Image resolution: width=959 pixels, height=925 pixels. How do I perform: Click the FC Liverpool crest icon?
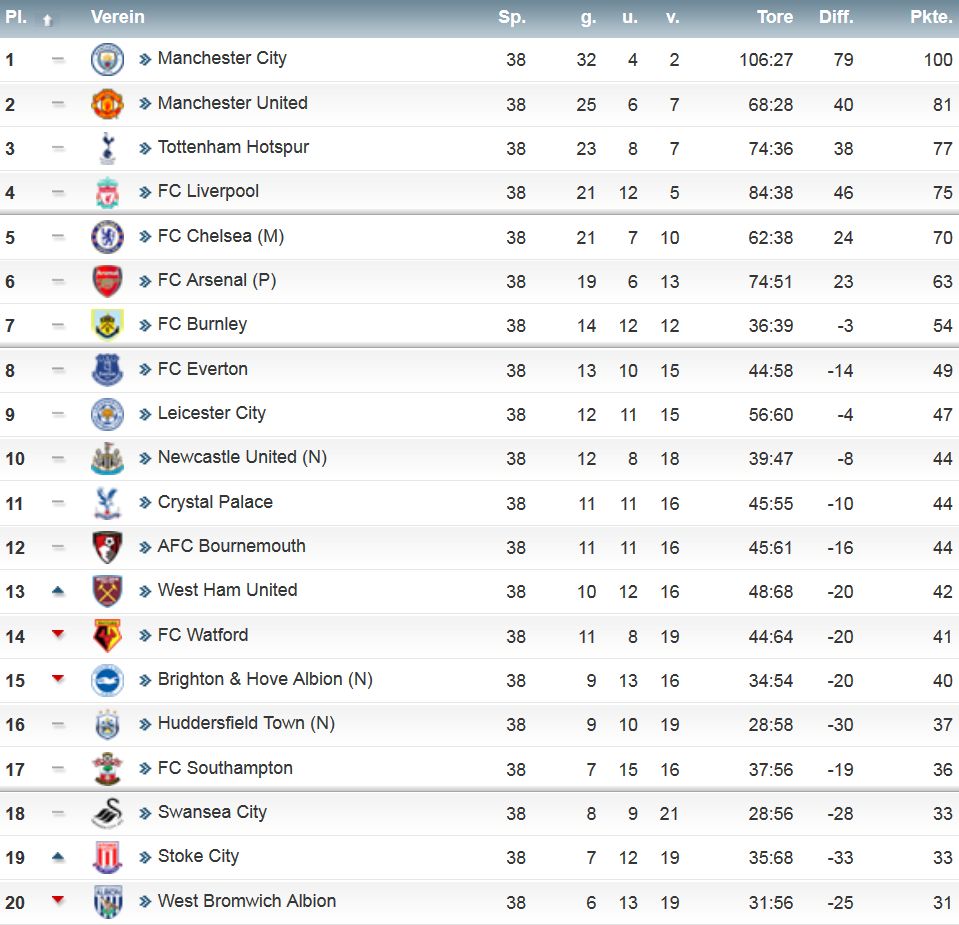point(107,193)
